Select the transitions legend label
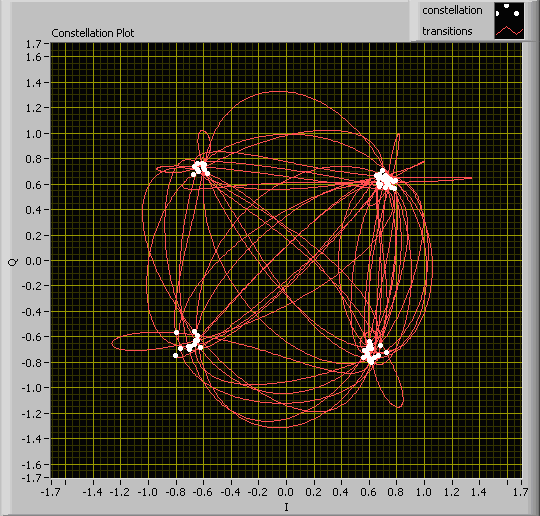 pyautogui.click(x=447, y=31)
